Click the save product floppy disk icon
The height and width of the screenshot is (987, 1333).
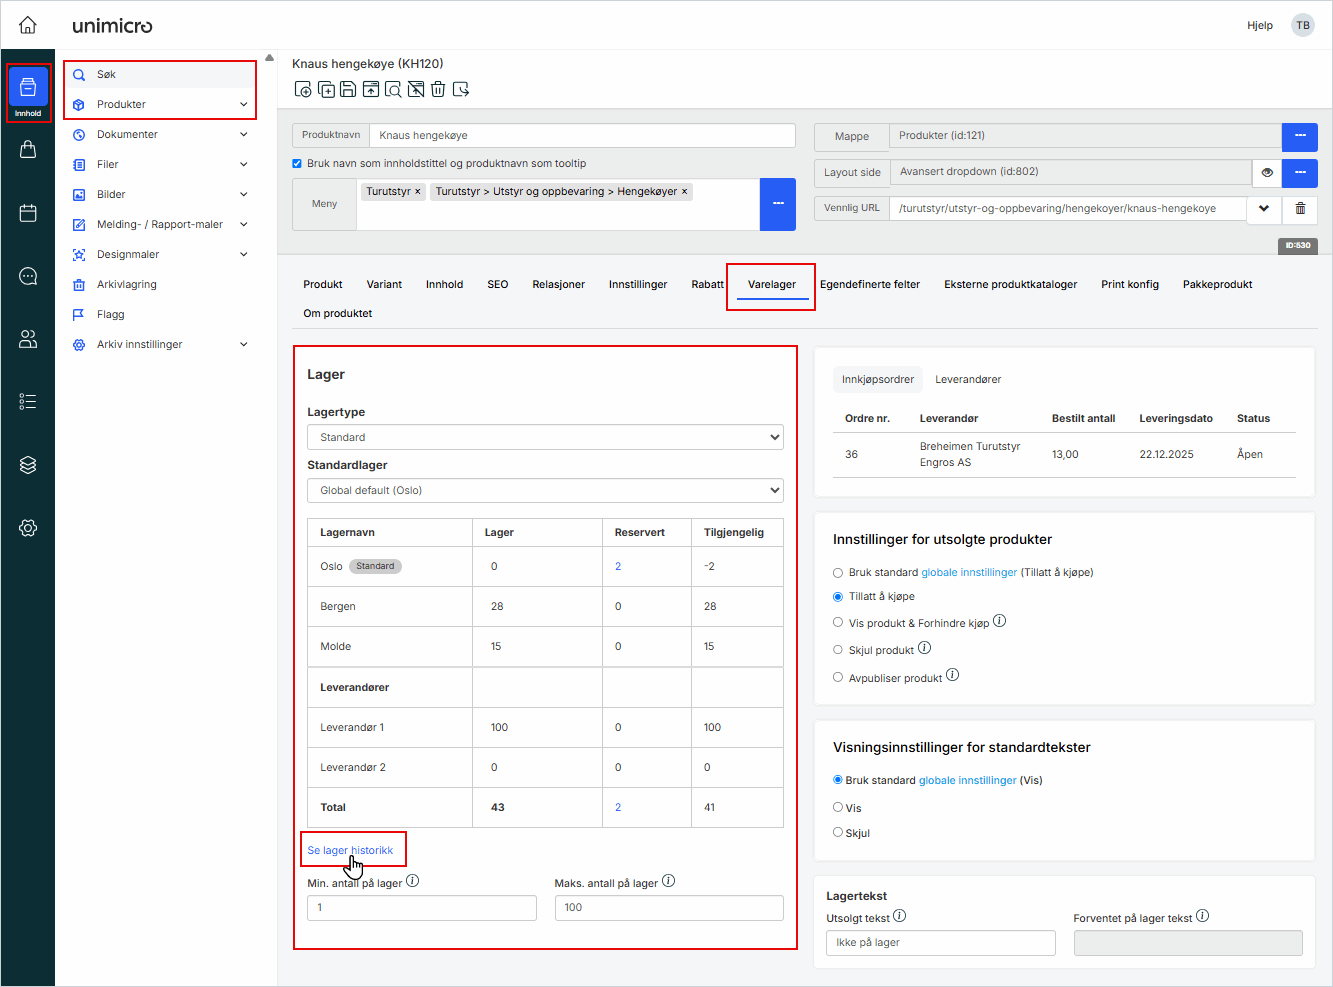pyautogui.click(x=348, y=90)
